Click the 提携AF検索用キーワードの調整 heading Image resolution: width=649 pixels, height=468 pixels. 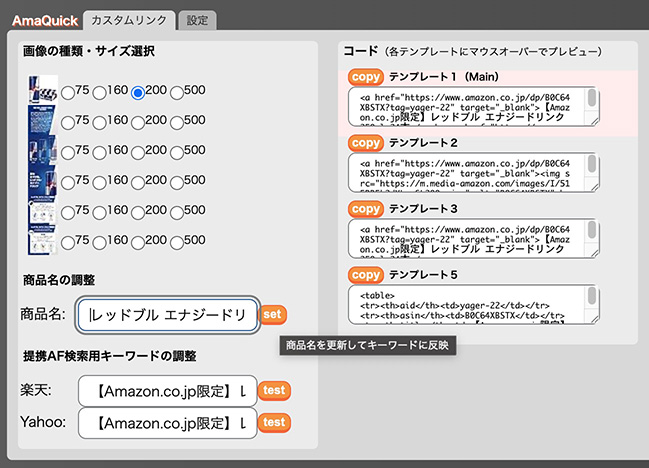click(110, 356)
